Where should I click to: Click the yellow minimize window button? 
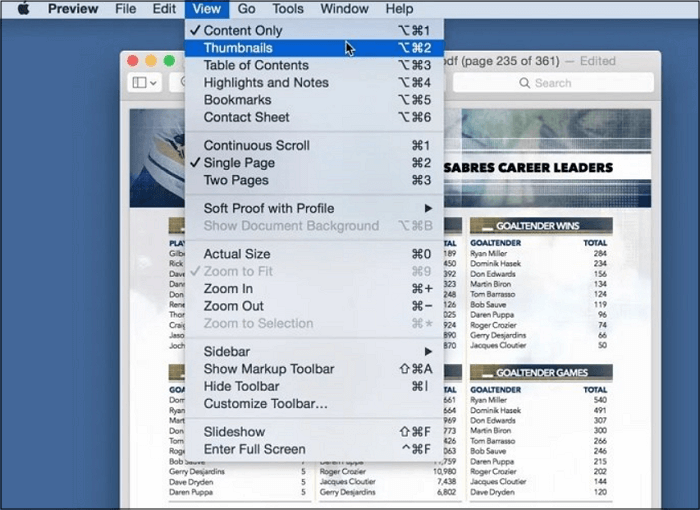[x=151, y=61]
